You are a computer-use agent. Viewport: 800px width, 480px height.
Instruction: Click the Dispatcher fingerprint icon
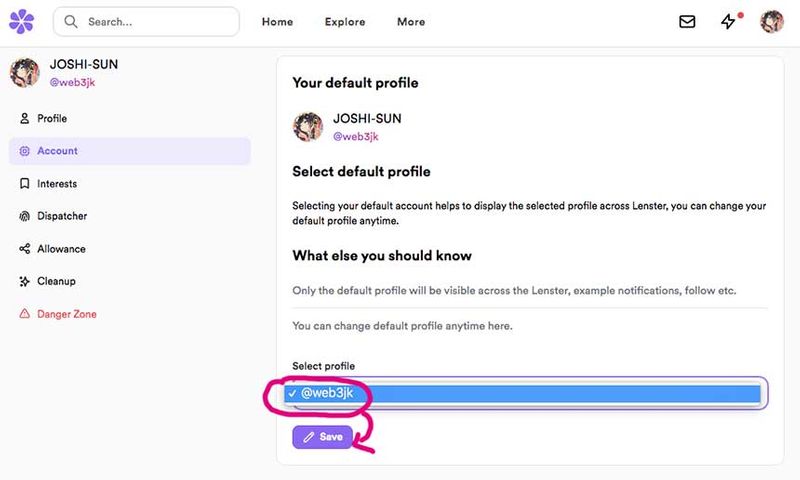[x=25, y=216]
